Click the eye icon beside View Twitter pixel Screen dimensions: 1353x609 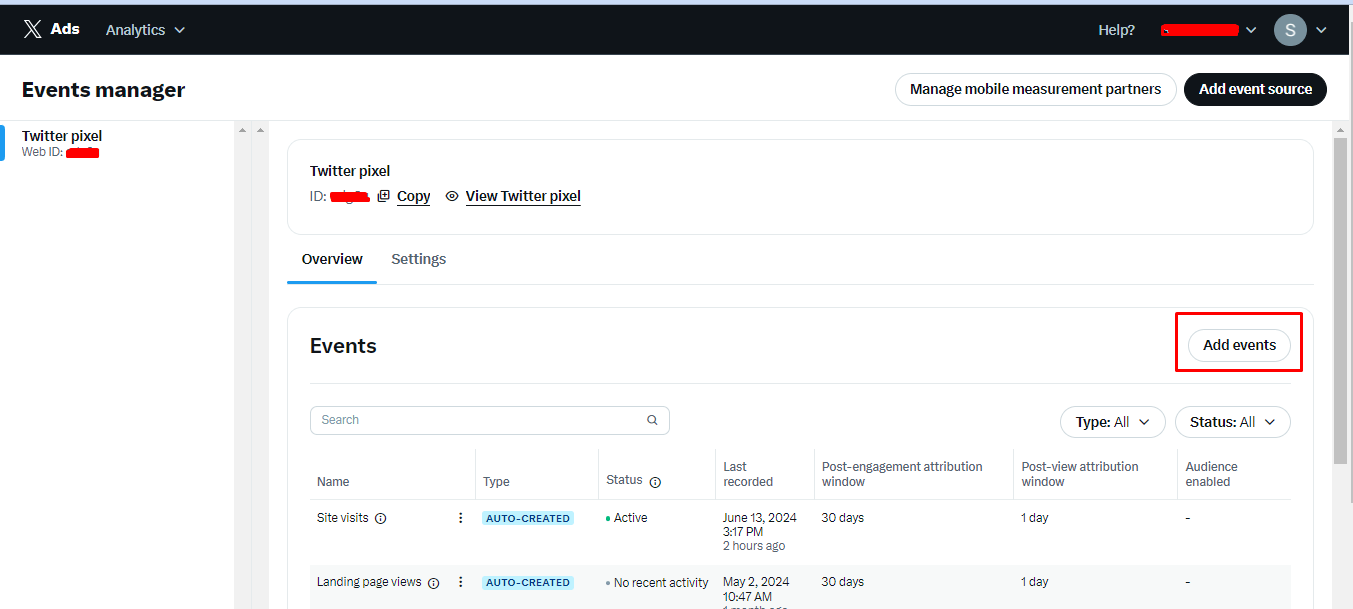[x=452, y=196]
